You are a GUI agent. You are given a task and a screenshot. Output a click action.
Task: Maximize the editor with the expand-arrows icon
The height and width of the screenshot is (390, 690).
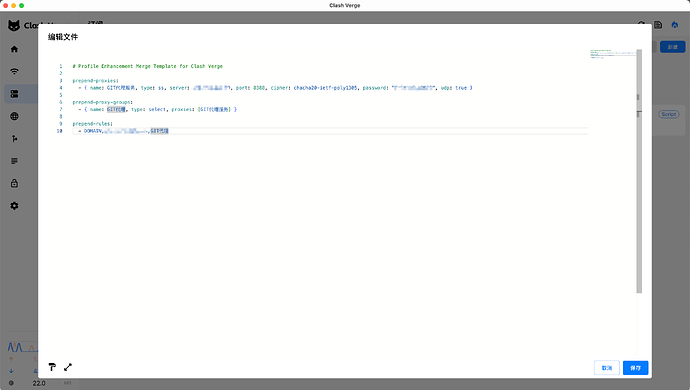[x=68, y=367]
